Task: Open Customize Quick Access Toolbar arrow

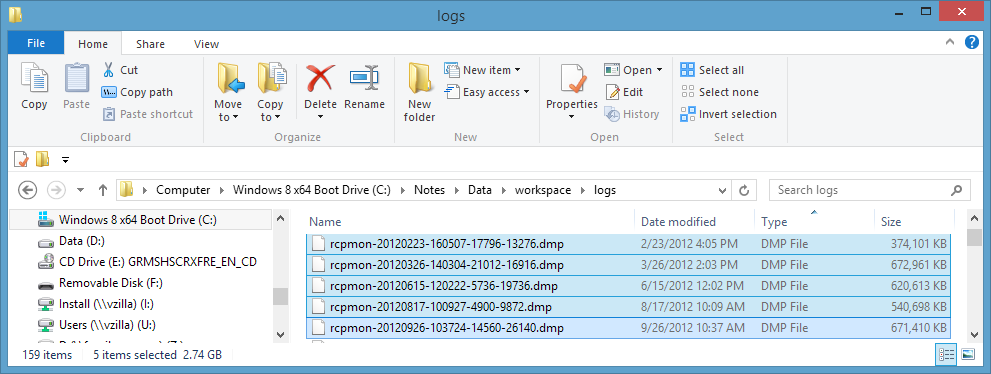Action: click(65, 160)
